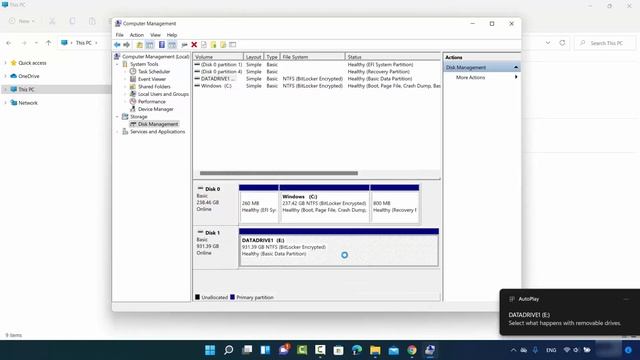Viewport: 640px width, 360px height.
Task: Open Device Manager in the tree
Action: click(156, 109)
